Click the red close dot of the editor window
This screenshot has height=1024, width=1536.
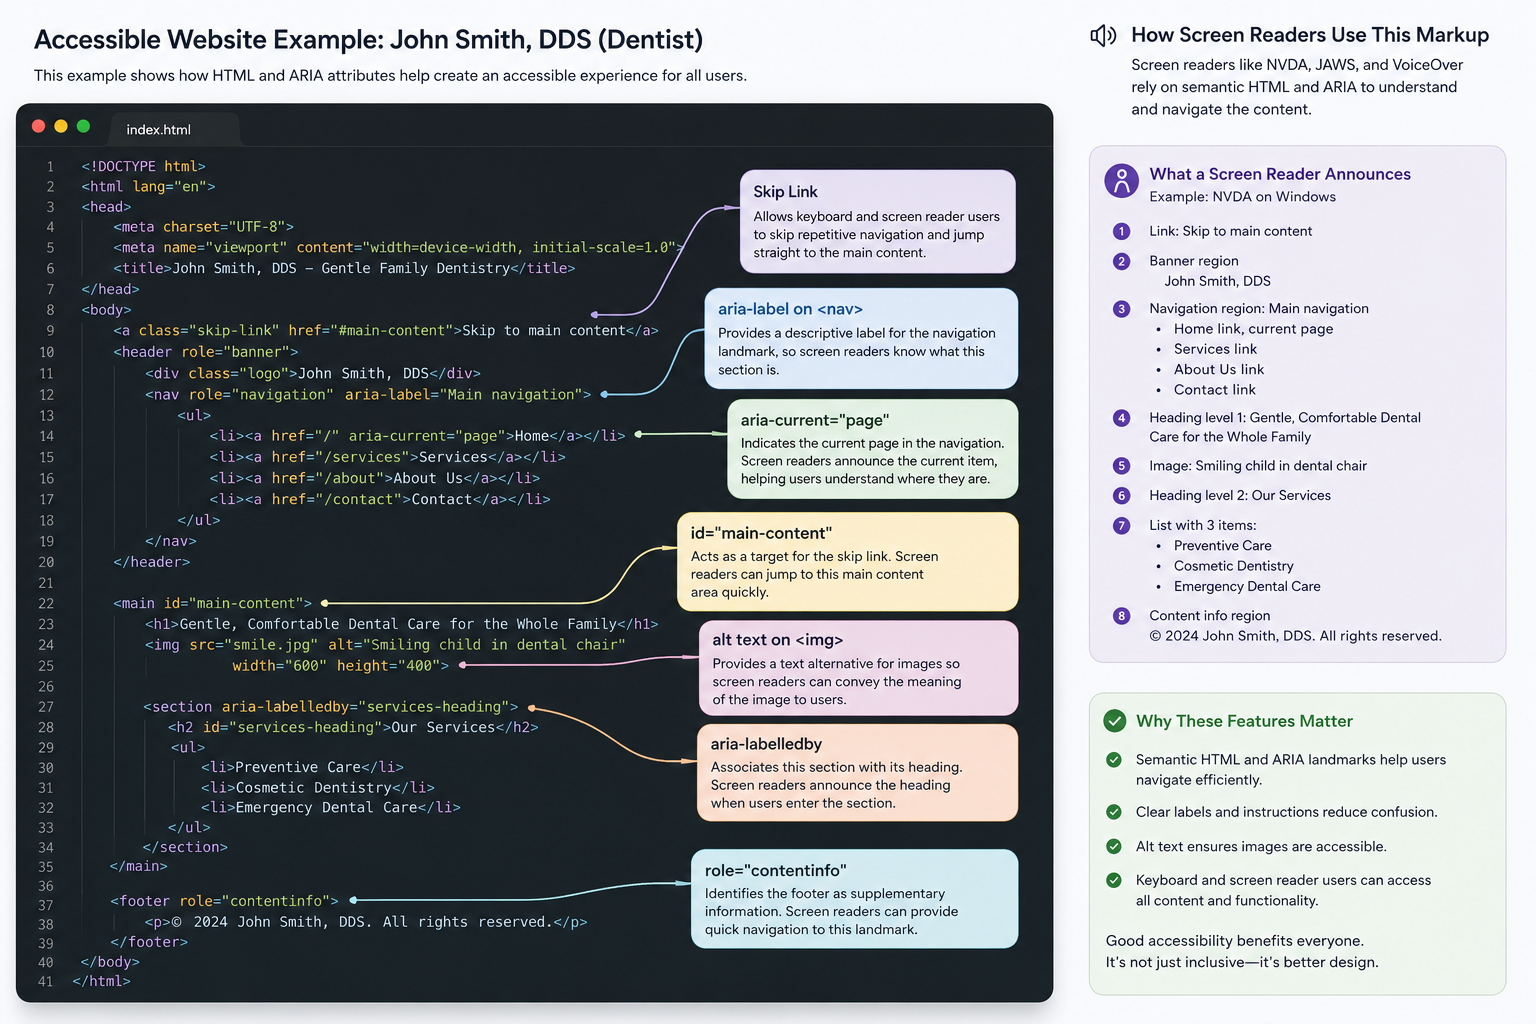click(x=38, y=126)
